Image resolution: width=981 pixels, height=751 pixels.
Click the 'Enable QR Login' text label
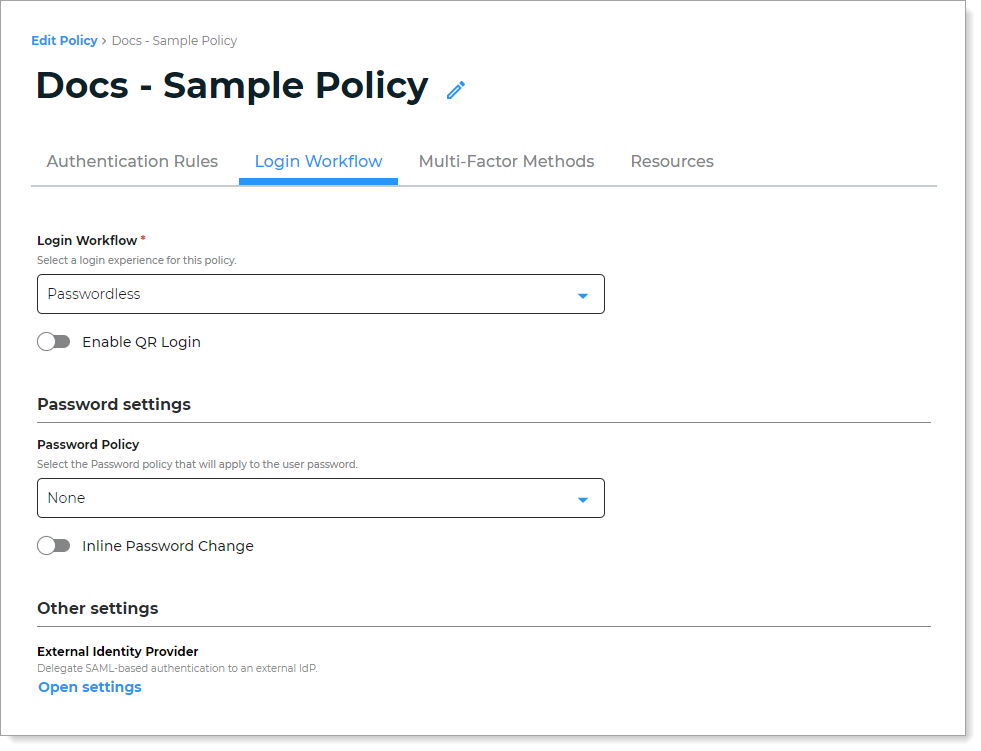141,342
